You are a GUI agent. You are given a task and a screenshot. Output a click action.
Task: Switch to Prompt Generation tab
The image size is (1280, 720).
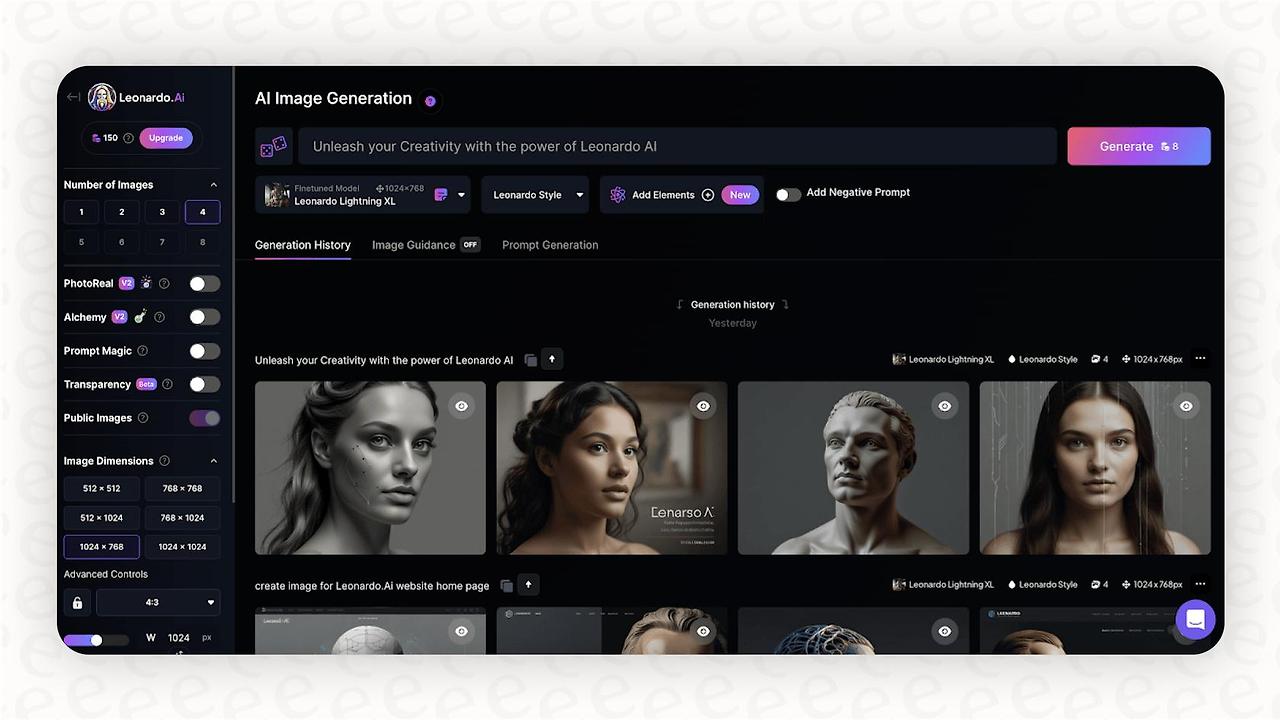coord(550,245)
